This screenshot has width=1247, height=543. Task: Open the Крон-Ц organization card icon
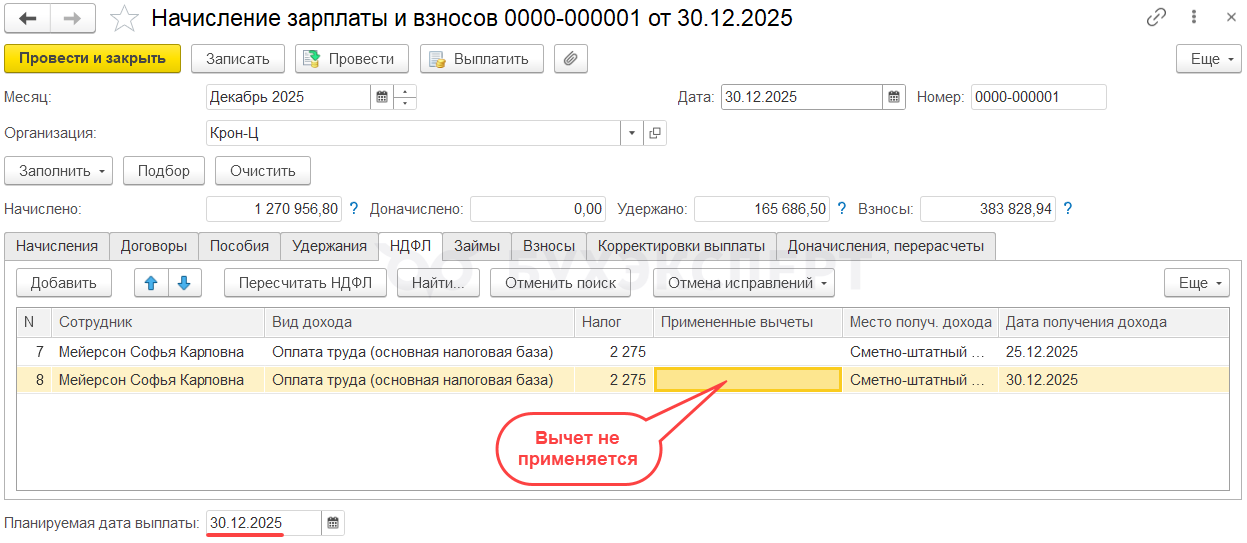655,132
